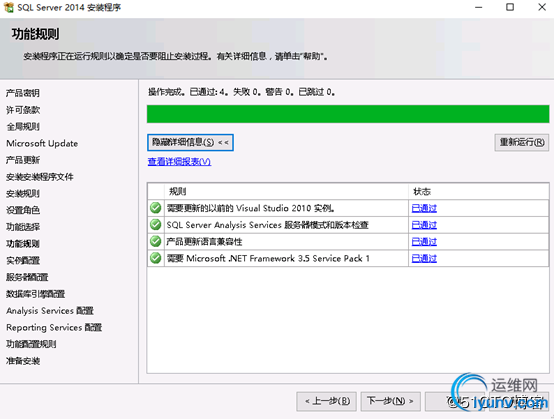
Task: Select the Microsoft Update step in sidebar
Action: (x=42, y=143)
